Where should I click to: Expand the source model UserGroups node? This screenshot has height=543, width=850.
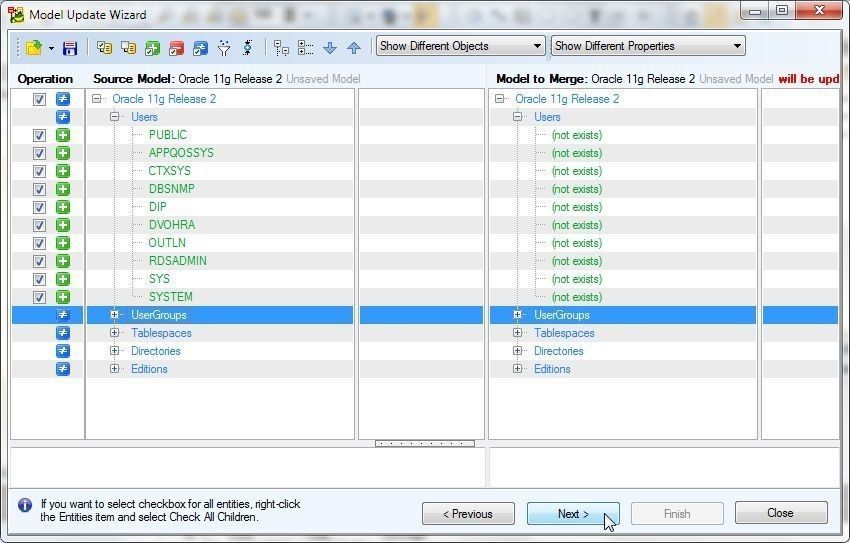tap(114, 314)
